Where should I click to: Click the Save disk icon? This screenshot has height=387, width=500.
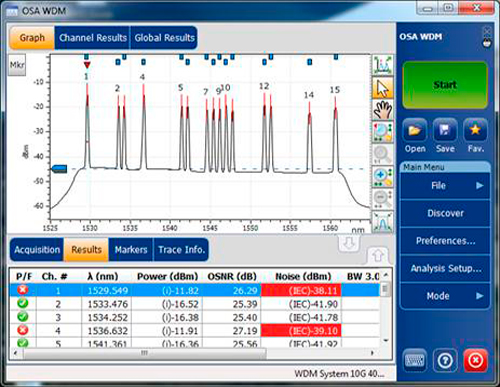[445, 130]
